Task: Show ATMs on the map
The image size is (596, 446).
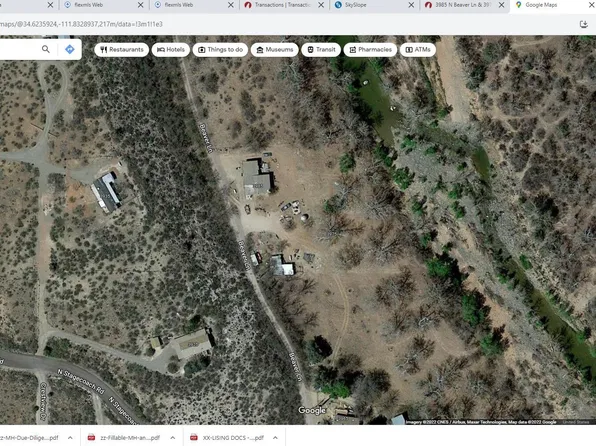Action: 418,50
